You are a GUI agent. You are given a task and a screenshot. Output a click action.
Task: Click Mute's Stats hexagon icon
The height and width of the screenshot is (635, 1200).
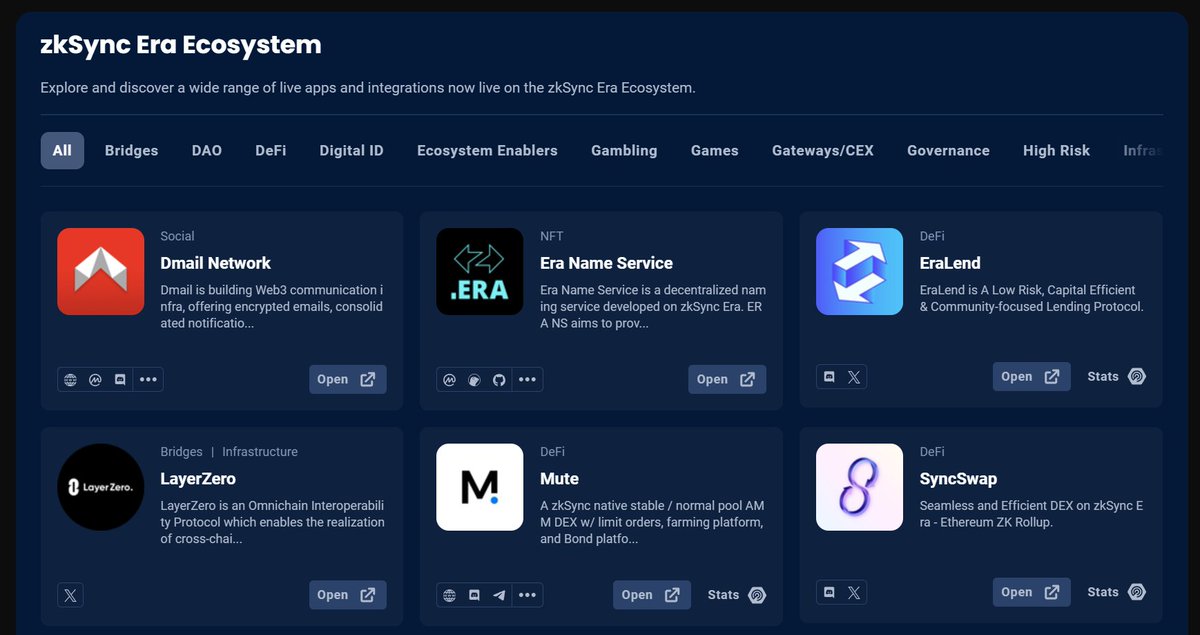(757, 595)
